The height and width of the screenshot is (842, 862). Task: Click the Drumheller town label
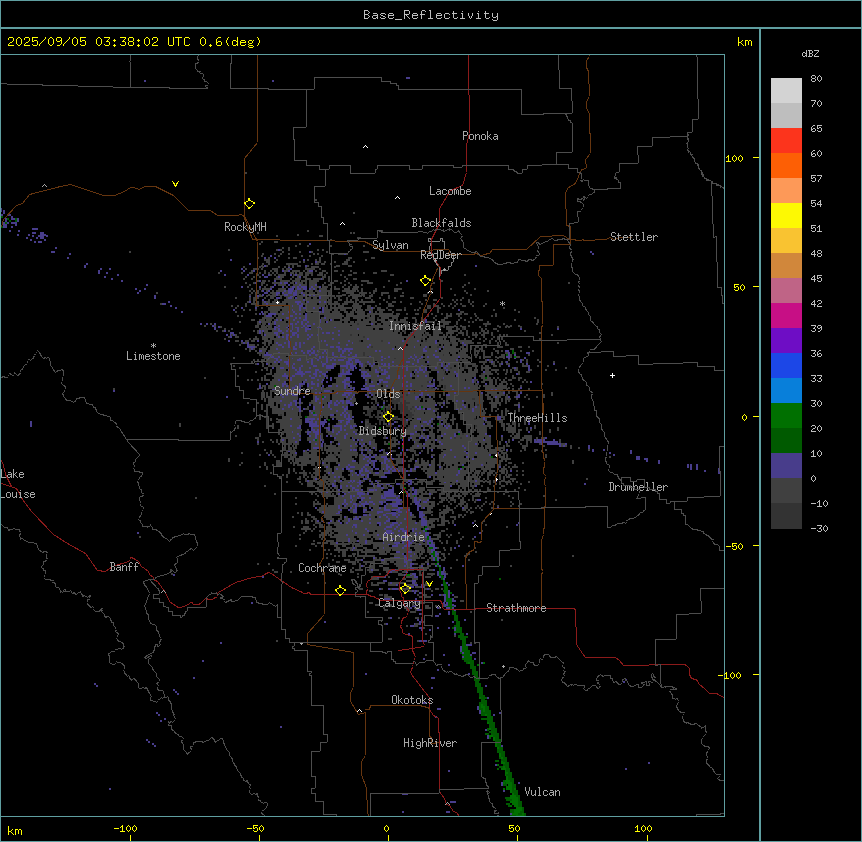[x=638, y=487]
